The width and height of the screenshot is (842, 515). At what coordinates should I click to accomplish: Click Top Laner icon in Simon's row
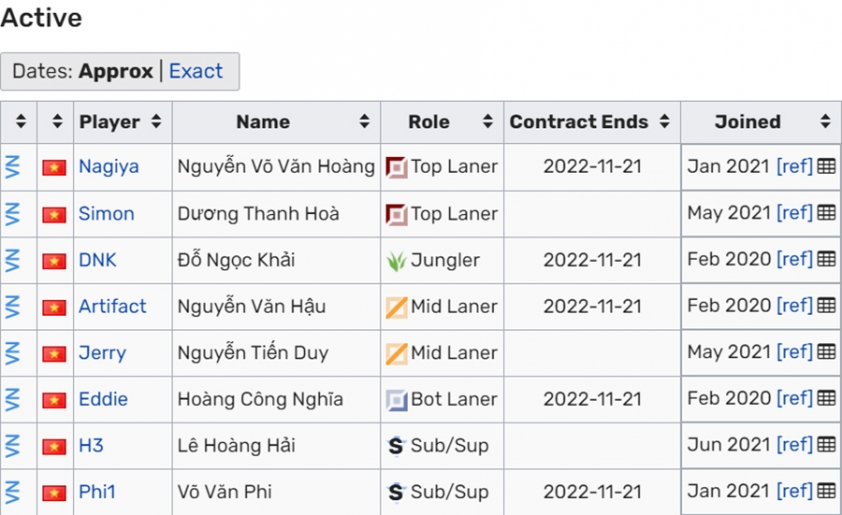(x=396, y=215)
